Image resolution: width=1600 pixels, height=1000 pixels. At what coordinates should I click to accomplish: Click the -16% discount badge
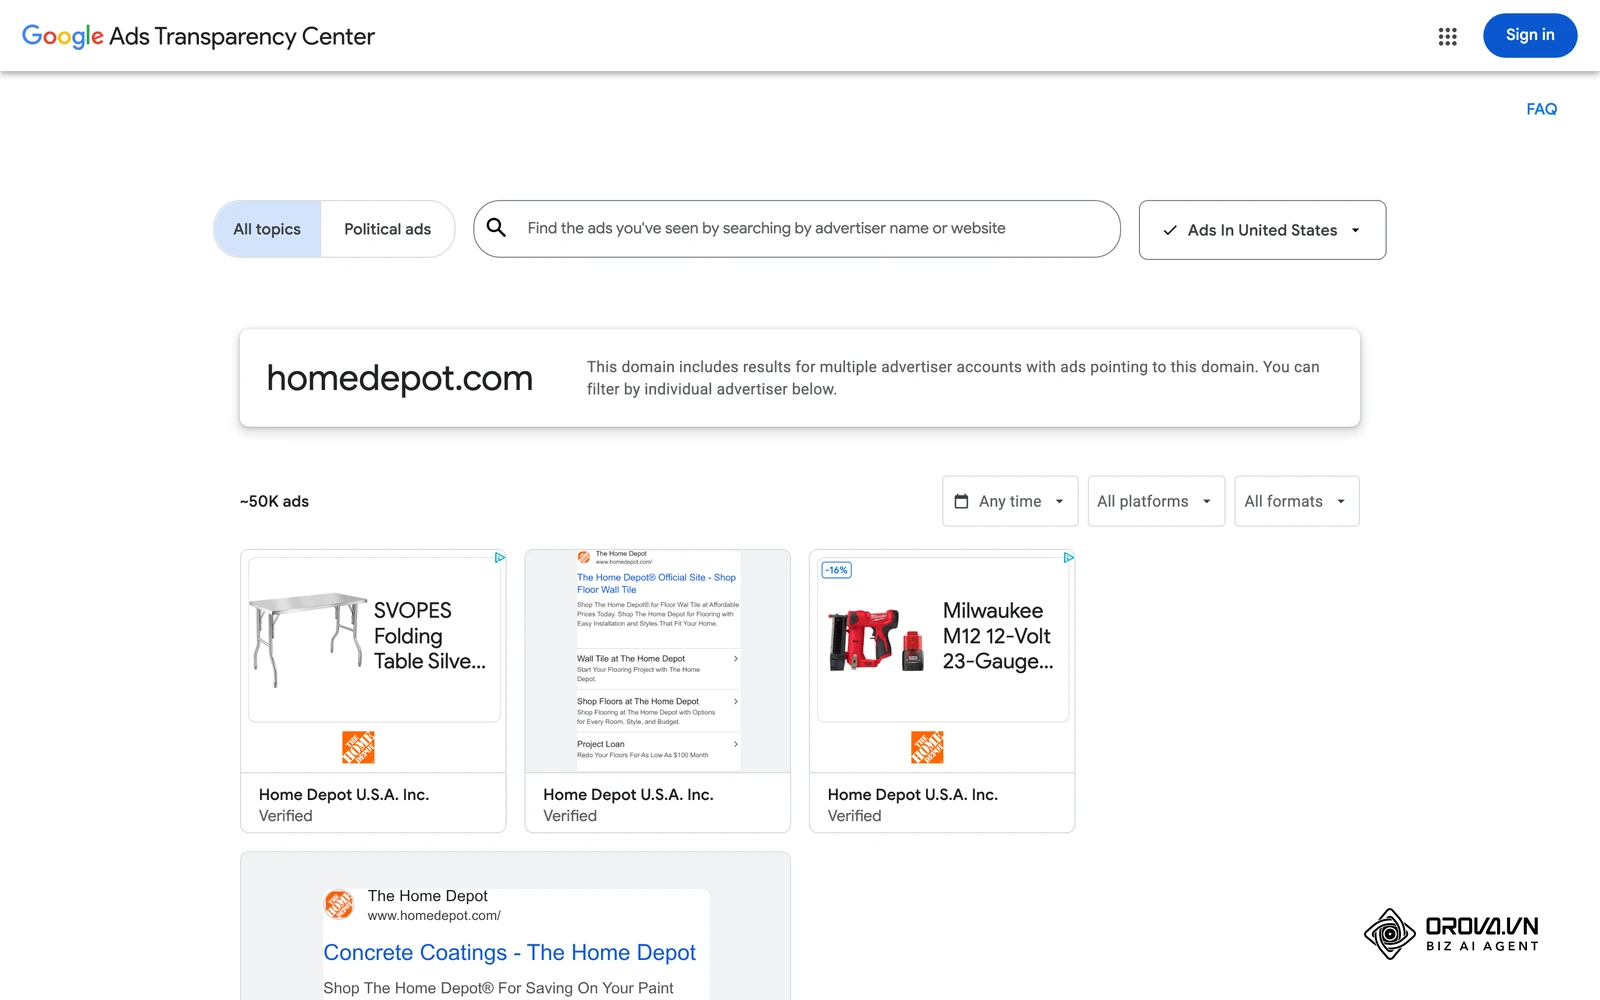coord(836,570)
